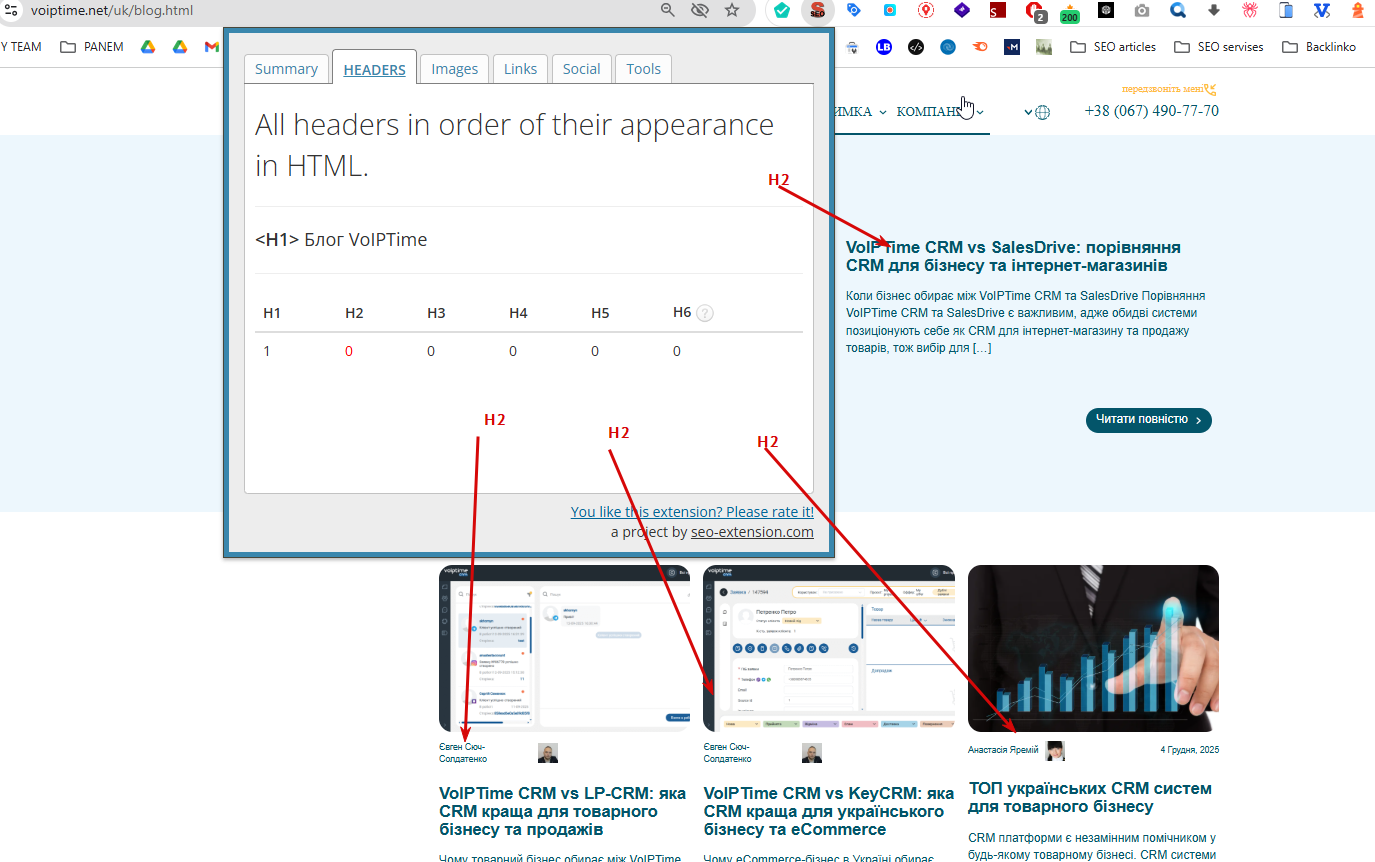Open VoIPTime CRM vs SalesDrive article title
The image size is (1375, 862).
1013,256
